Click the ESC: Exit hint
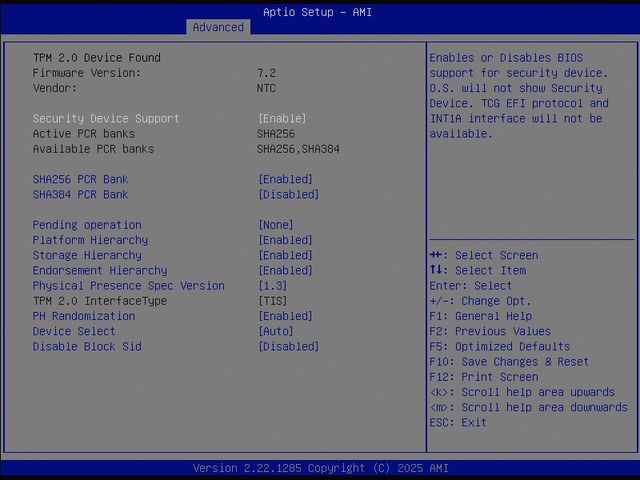This screenshot has width=640, height=480. pyautogui.click(x=458, y=422)
